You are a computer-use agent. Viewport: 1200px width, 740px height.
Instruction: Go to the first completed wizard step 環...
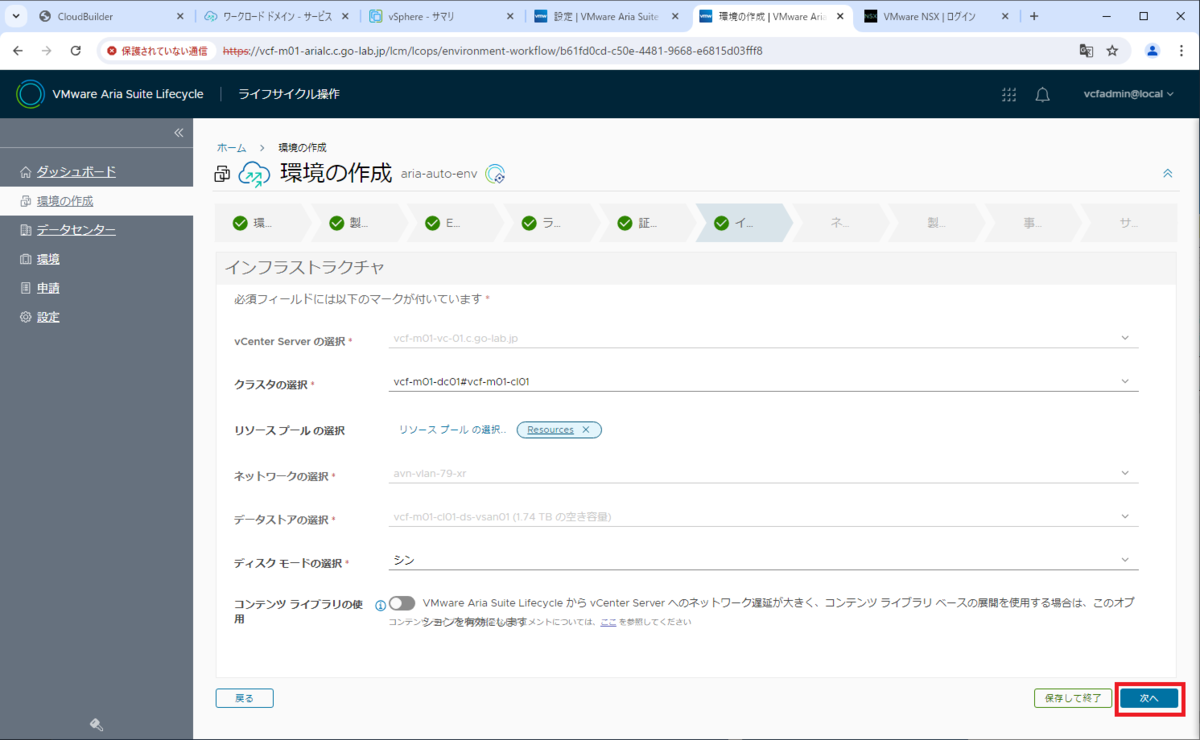point(263,223)
